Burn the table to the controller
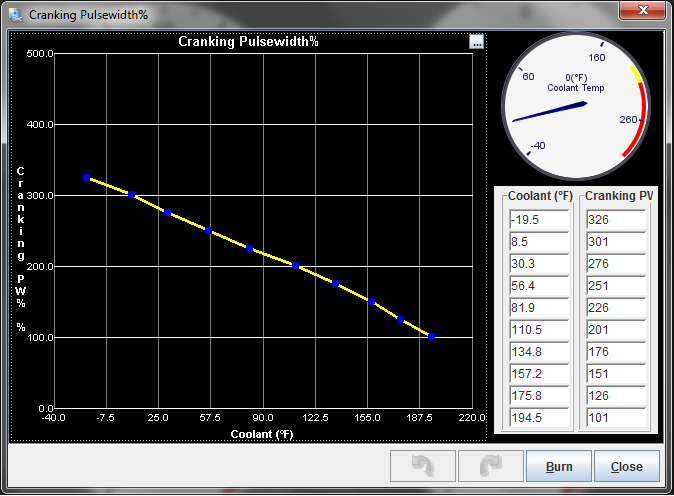This screenshot has width=674, height=496. 559,466
